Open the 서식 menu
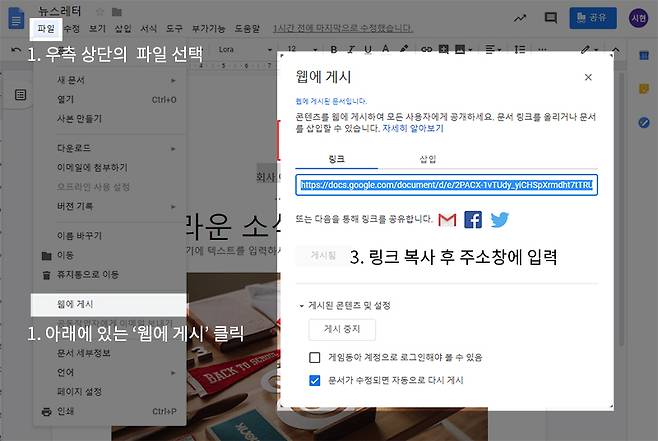The image size is (658, 441). coord(149,29)
